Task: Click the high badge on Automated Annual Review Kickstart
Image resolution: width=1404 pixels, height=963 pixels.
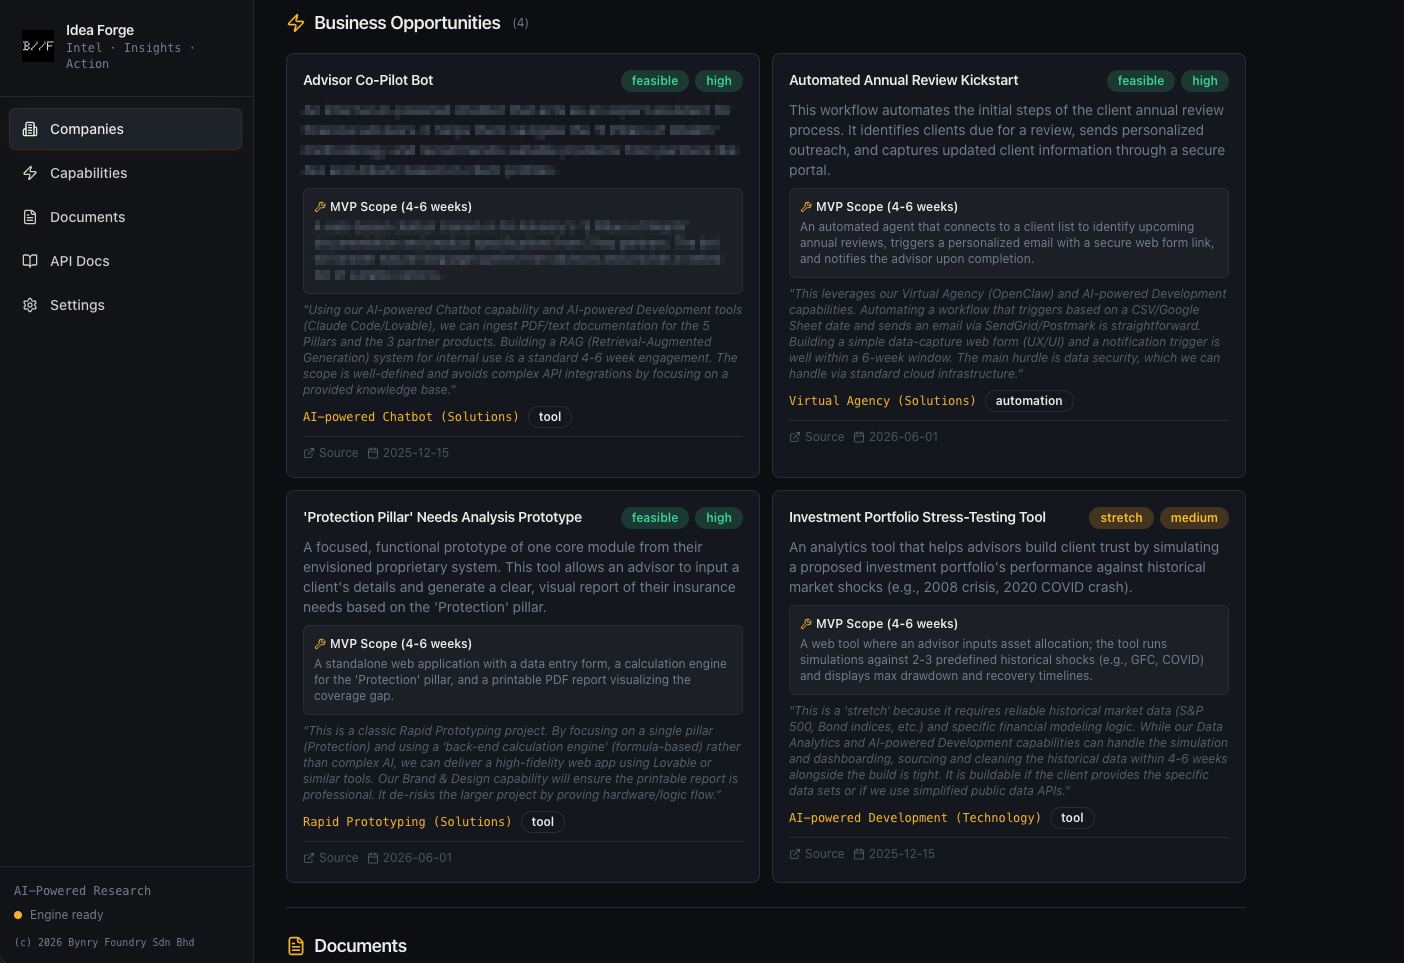Action: pos(1205,81)
